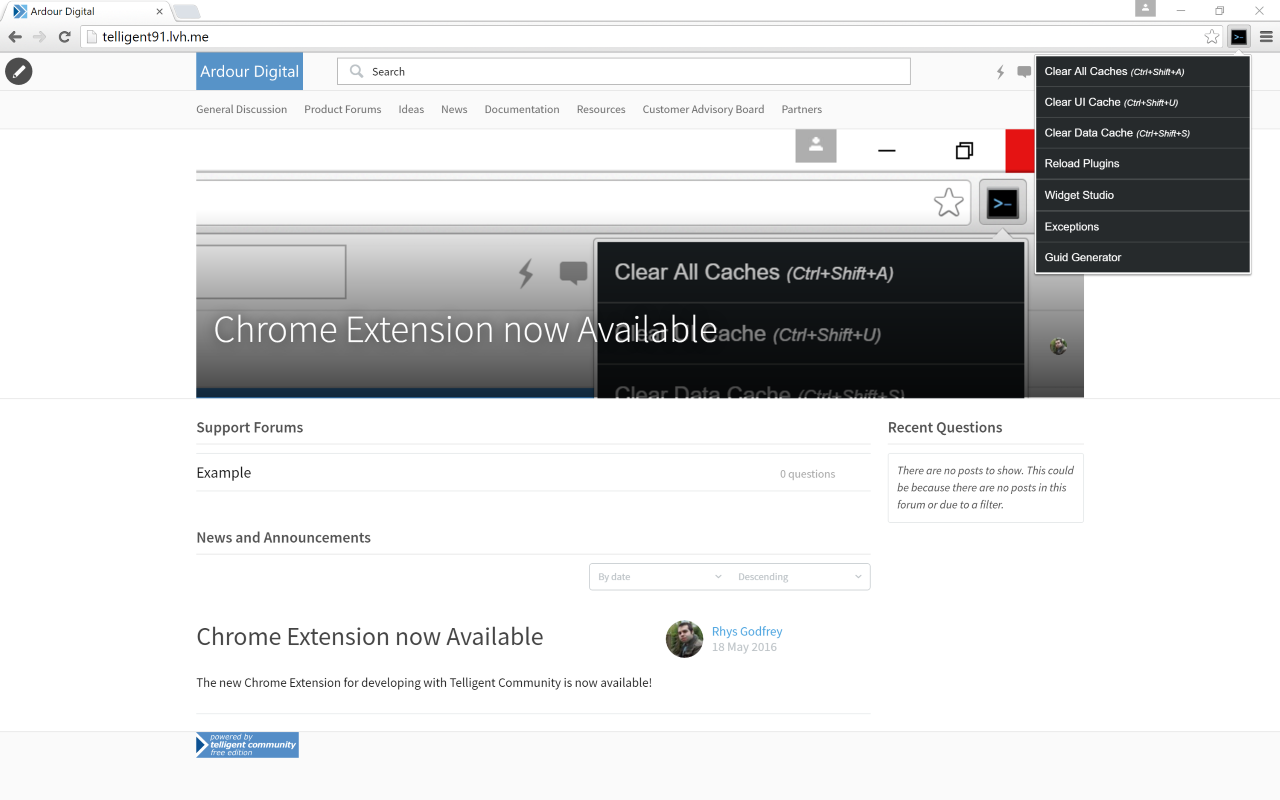Click the pencil edit icon top-left corner

[x=18, y=71]
